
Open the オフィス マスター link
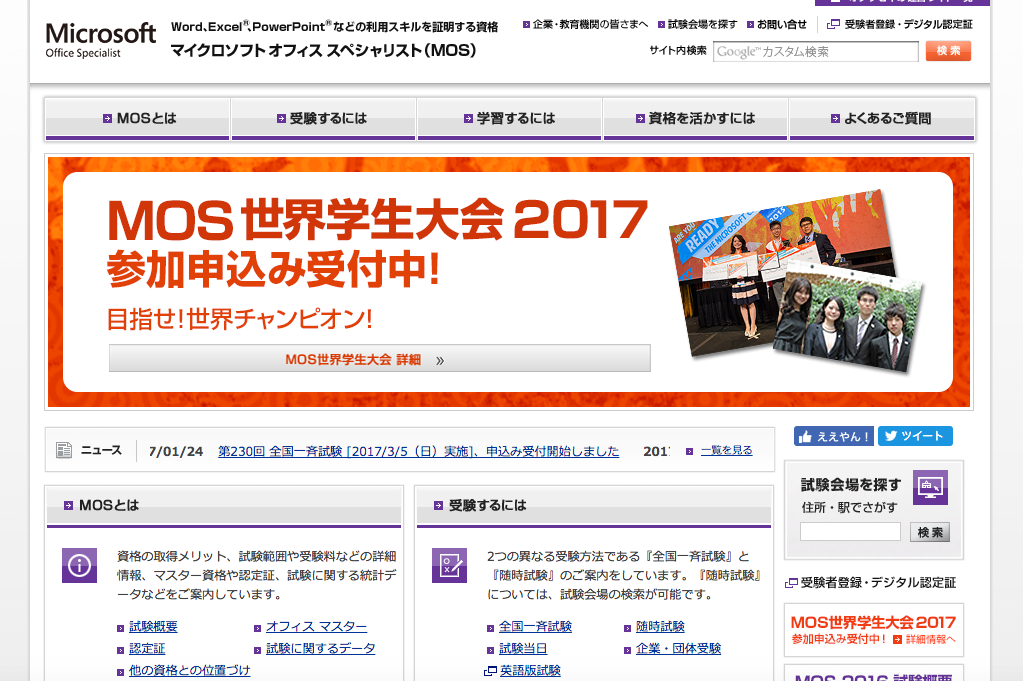coord(316,627)
